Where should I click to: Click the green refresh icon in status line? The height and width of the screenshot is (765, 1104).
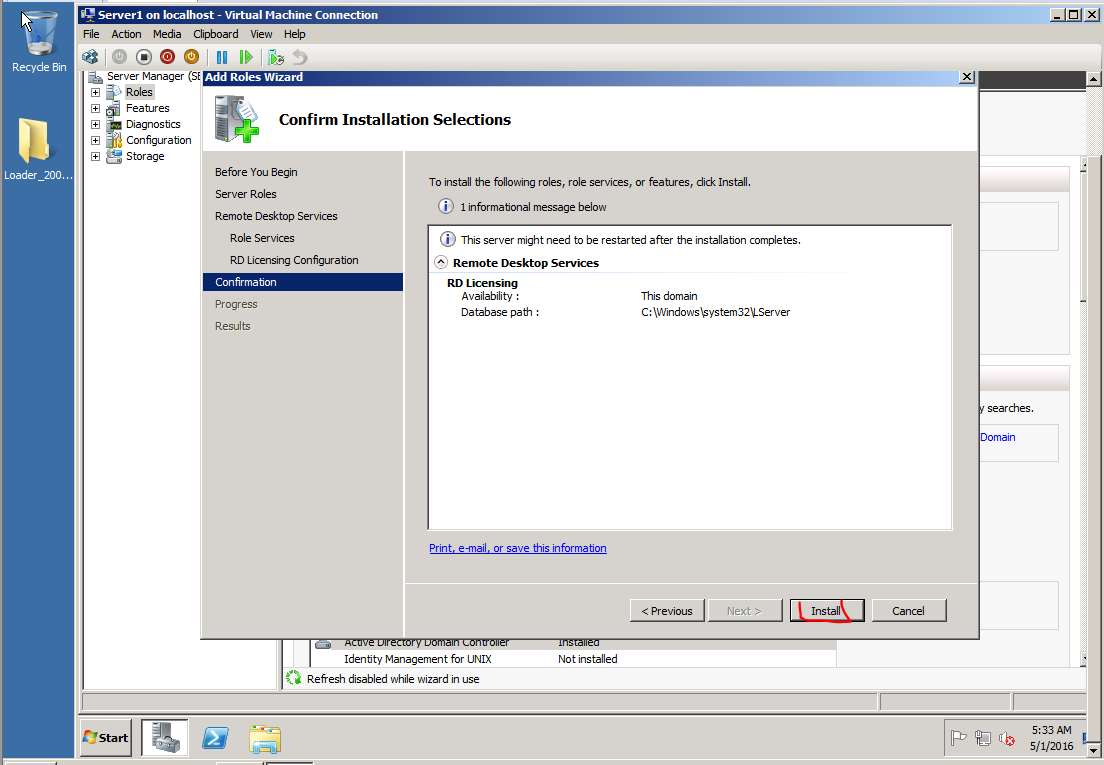pyautogui.click(x=294, y=678)
